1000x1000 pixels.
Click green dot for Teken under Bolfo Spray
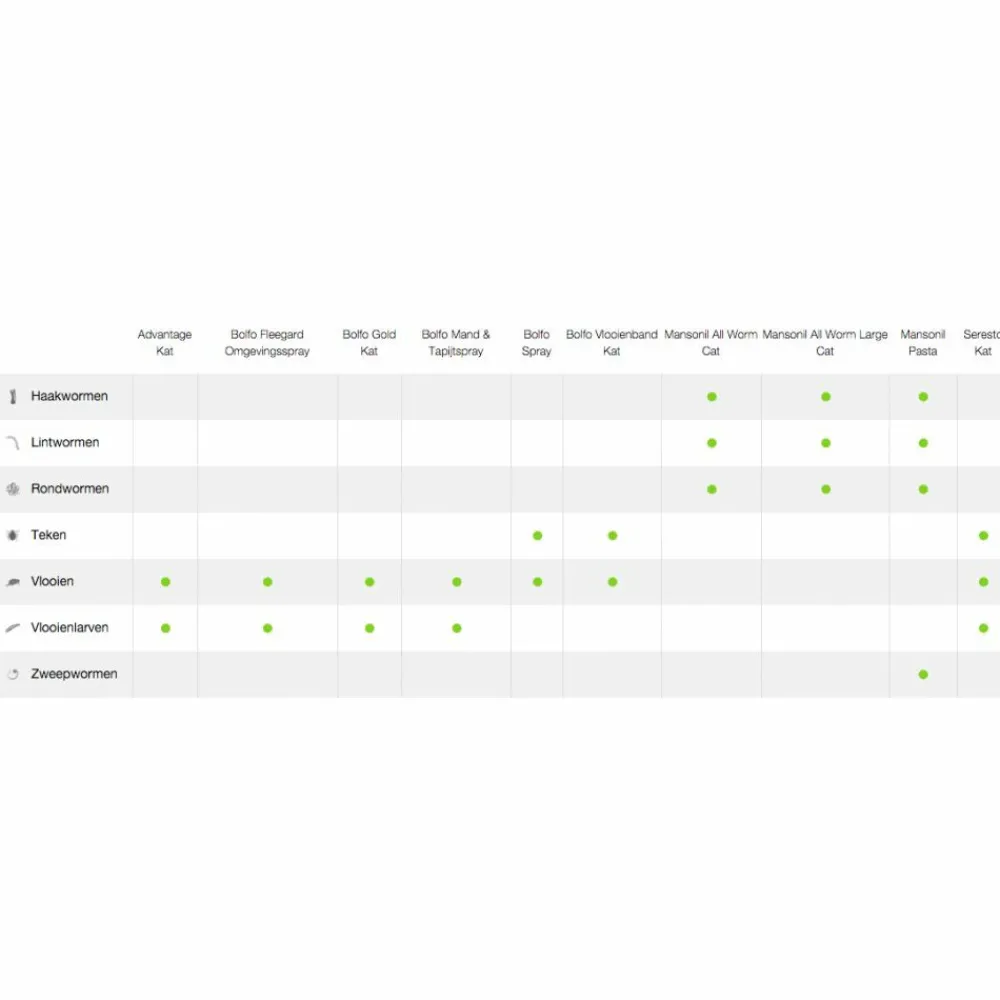537,536
